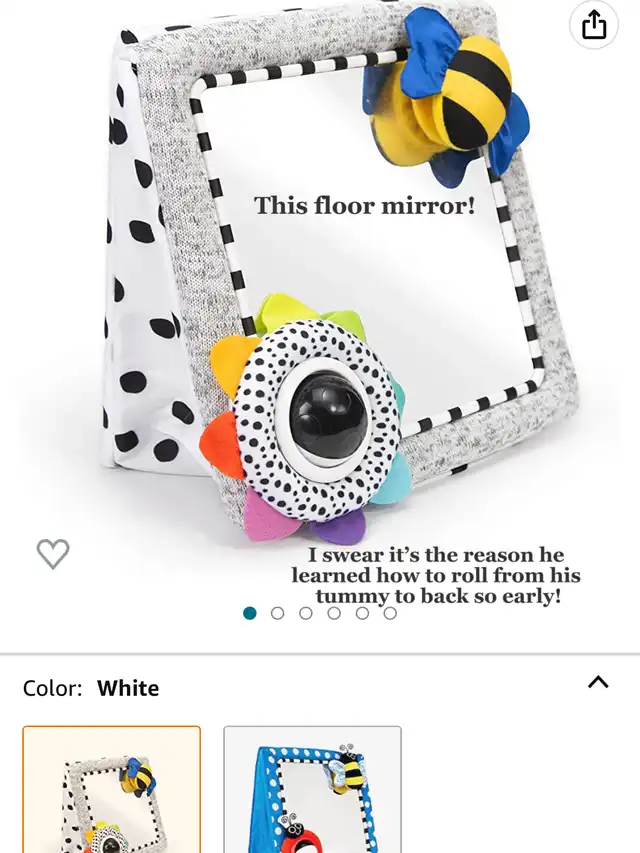The image size is (640, 853).
Task: Go to fourth image carousel dot
Action: click(x=334, y=613)
